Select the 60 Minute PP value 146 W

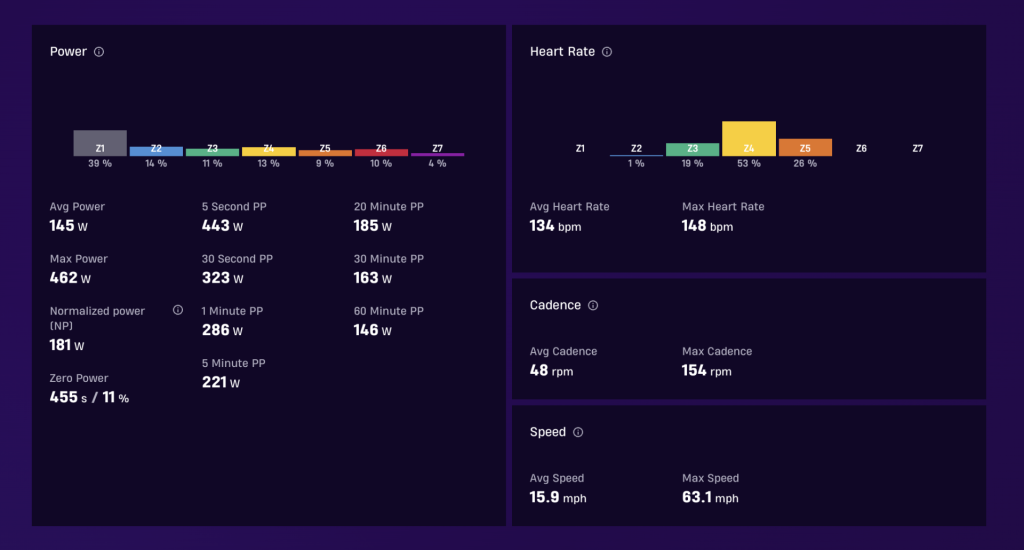pyautogui.click(x=373, y=331)
